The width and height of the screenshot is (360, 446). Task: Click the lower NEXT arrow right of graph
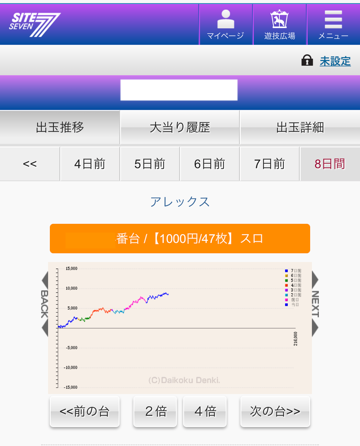[315, 328]
